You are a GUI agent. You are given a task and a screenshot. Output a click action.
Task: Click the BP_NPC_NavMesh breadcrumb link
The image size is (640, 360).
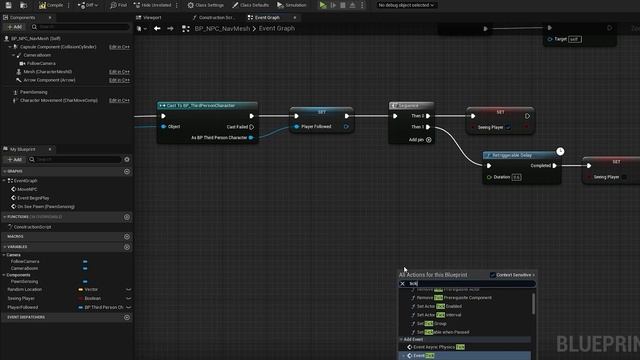222,29
